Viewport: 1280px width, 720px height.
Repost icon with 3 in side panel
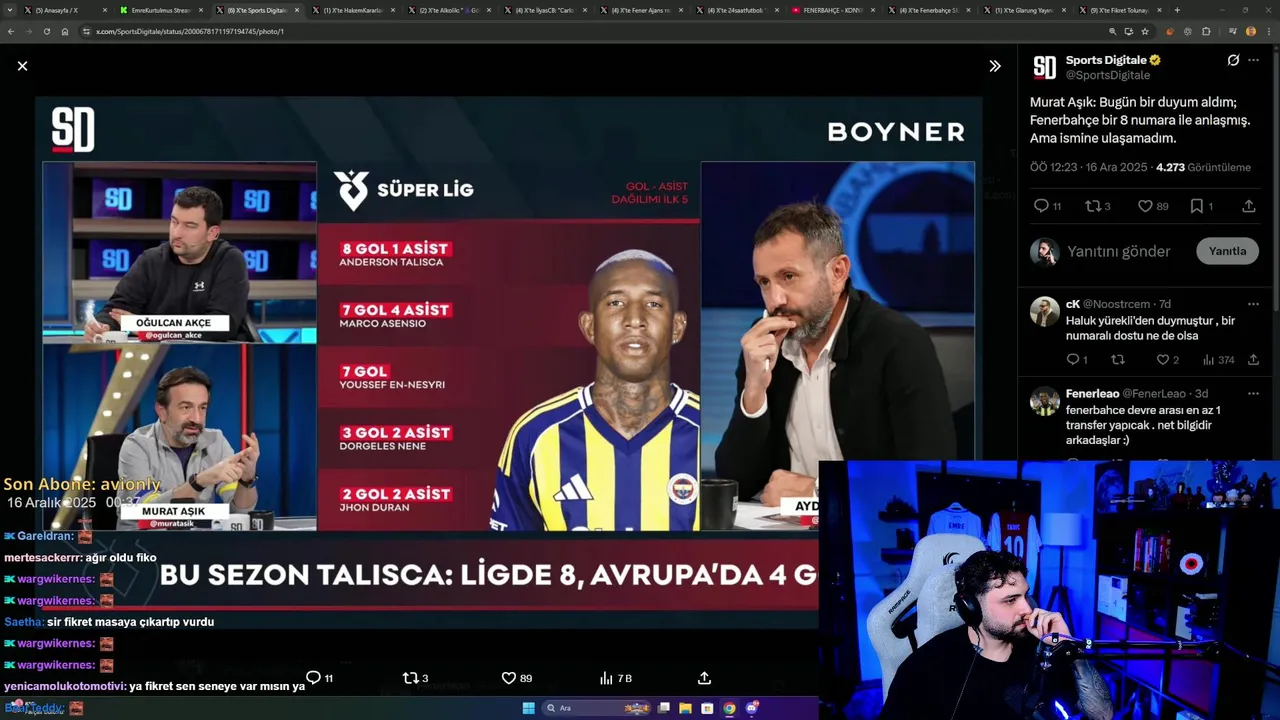pyautogui.click(x=1098, y=206)
